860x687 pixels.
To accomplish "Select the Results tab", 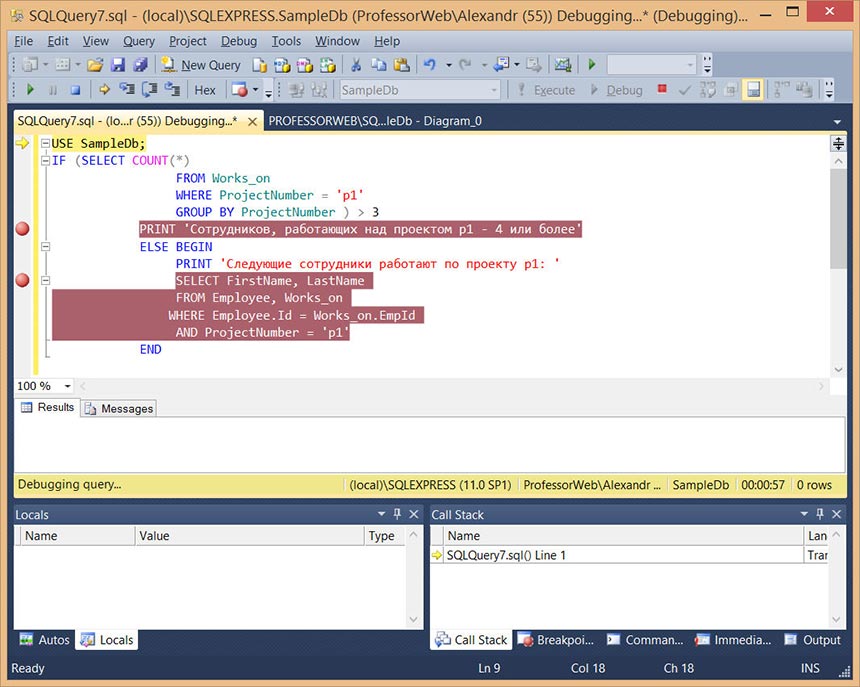I will point(47,407).
